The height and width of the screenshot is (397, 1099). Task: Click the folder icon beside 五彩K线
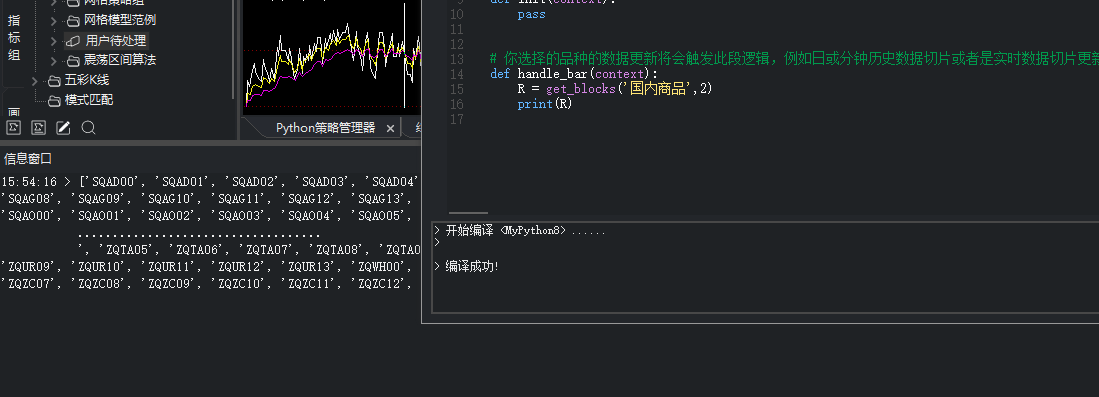(x=54, y=81)
